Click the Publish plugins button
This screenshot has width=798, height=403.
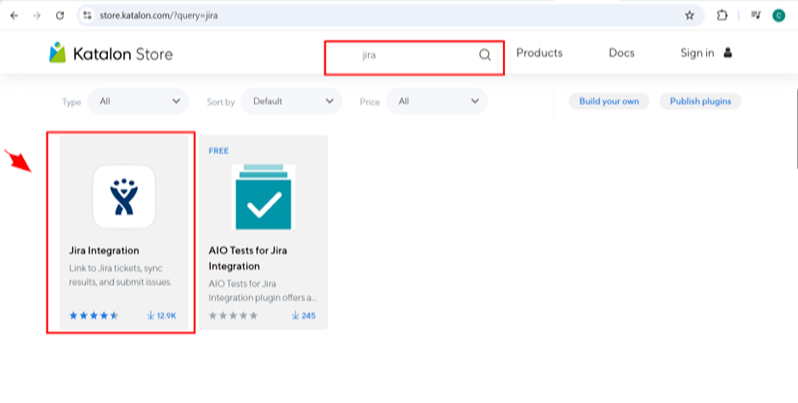tap(700, 101)
